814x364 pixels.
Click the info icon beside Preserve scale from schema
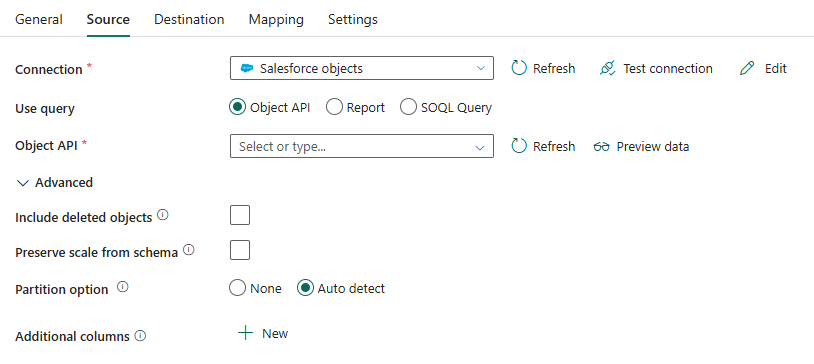[x=189, y=250]
